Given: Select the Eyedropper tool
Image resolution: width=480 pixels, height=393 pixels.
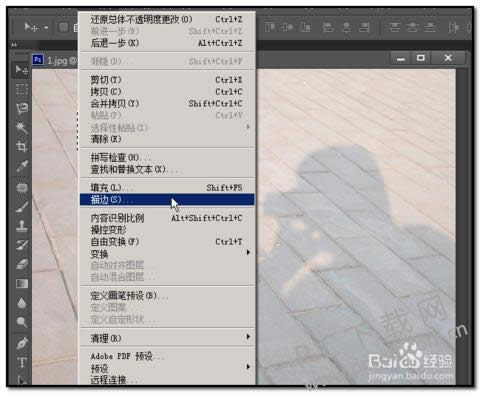Looking at the screenshot, I should click(22, 166).
